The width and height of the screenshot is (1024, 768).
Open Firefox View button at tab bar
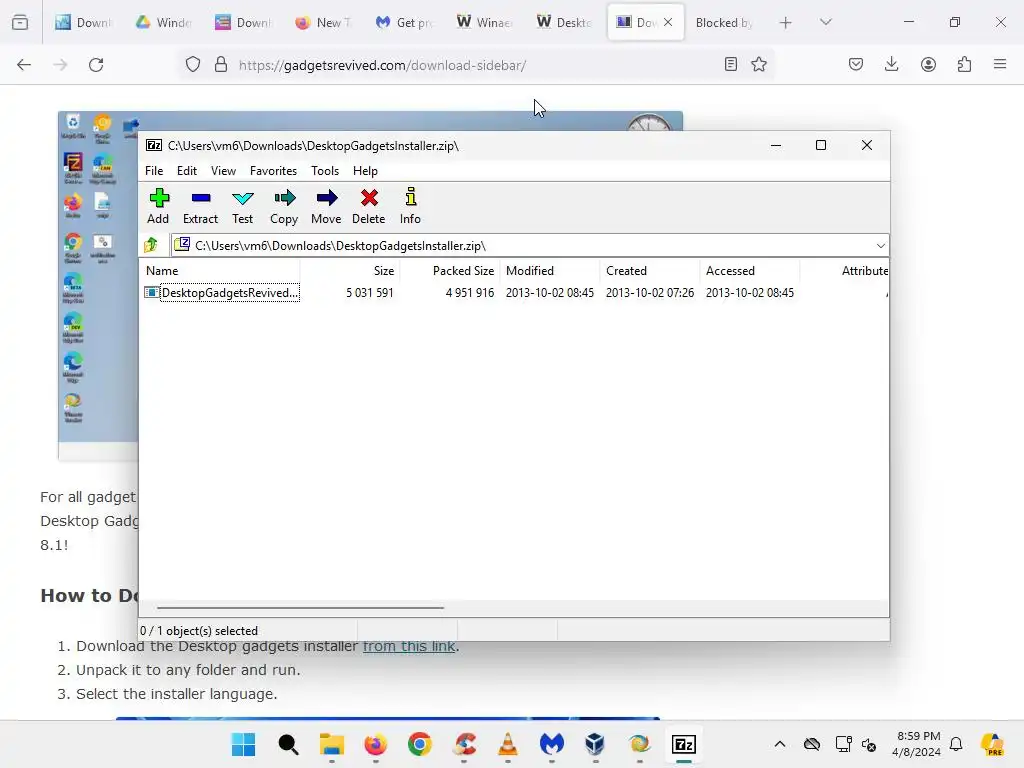(20, 22)
